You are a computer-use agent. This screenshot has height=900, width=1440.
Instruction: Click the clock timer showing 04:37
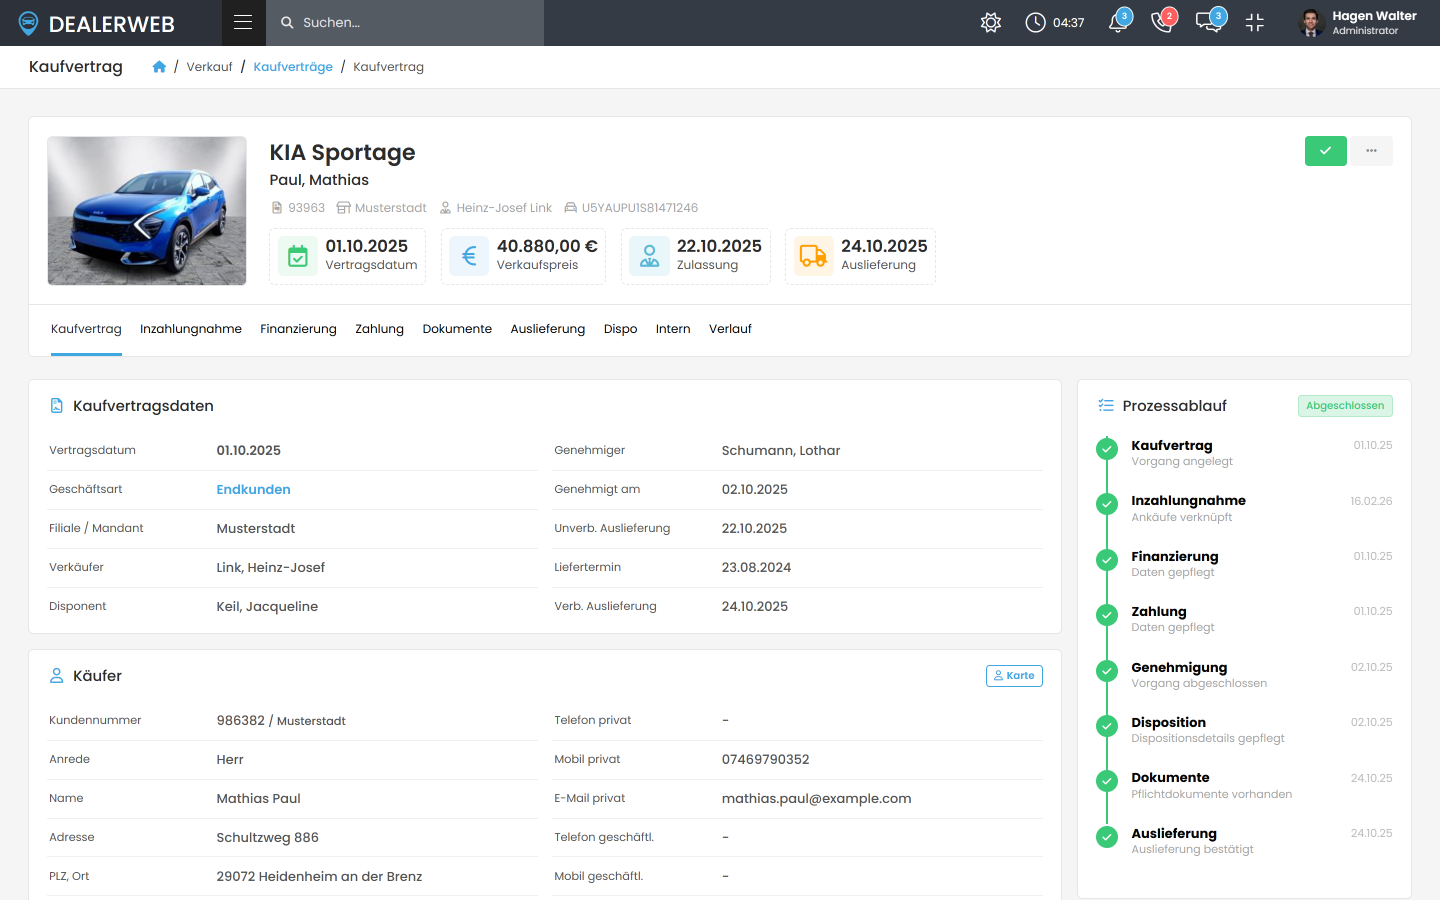[x=1055, y=22]
